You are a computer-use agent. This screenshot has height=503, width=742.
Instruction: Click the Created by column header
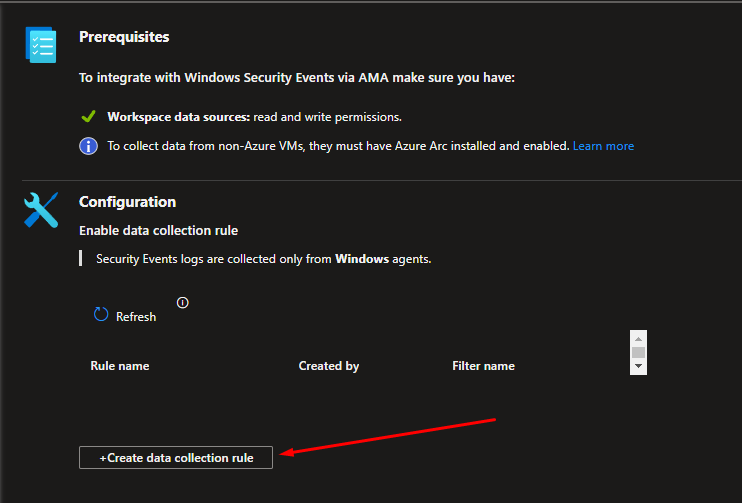pyautogui.click(x=329, y=366)
